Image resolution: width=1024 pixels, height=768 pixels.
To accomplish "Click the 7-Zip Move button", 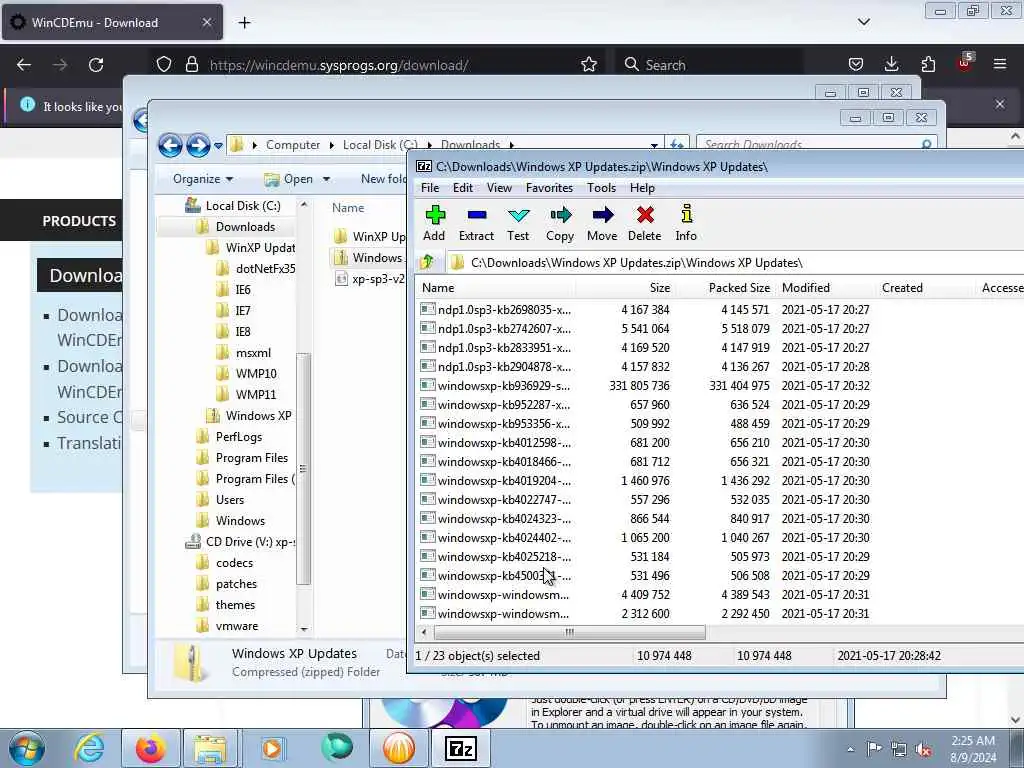I will (601, 223).
